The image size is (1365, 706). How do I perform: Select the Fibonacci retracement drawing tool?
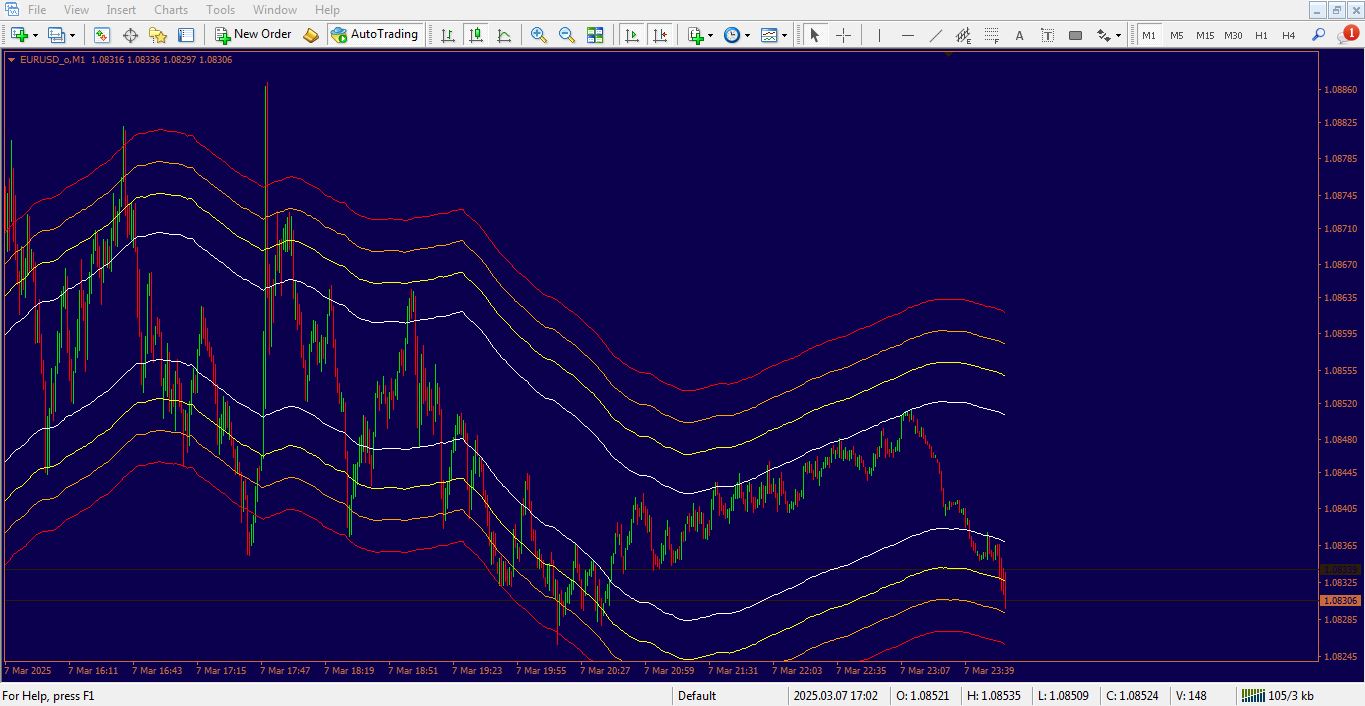991,35
